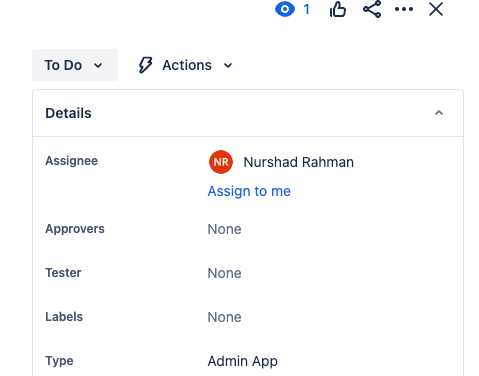This screenshot has width=479, height=376.
Task: Change the Type value Admin App
Action: [x=243, y=361]
